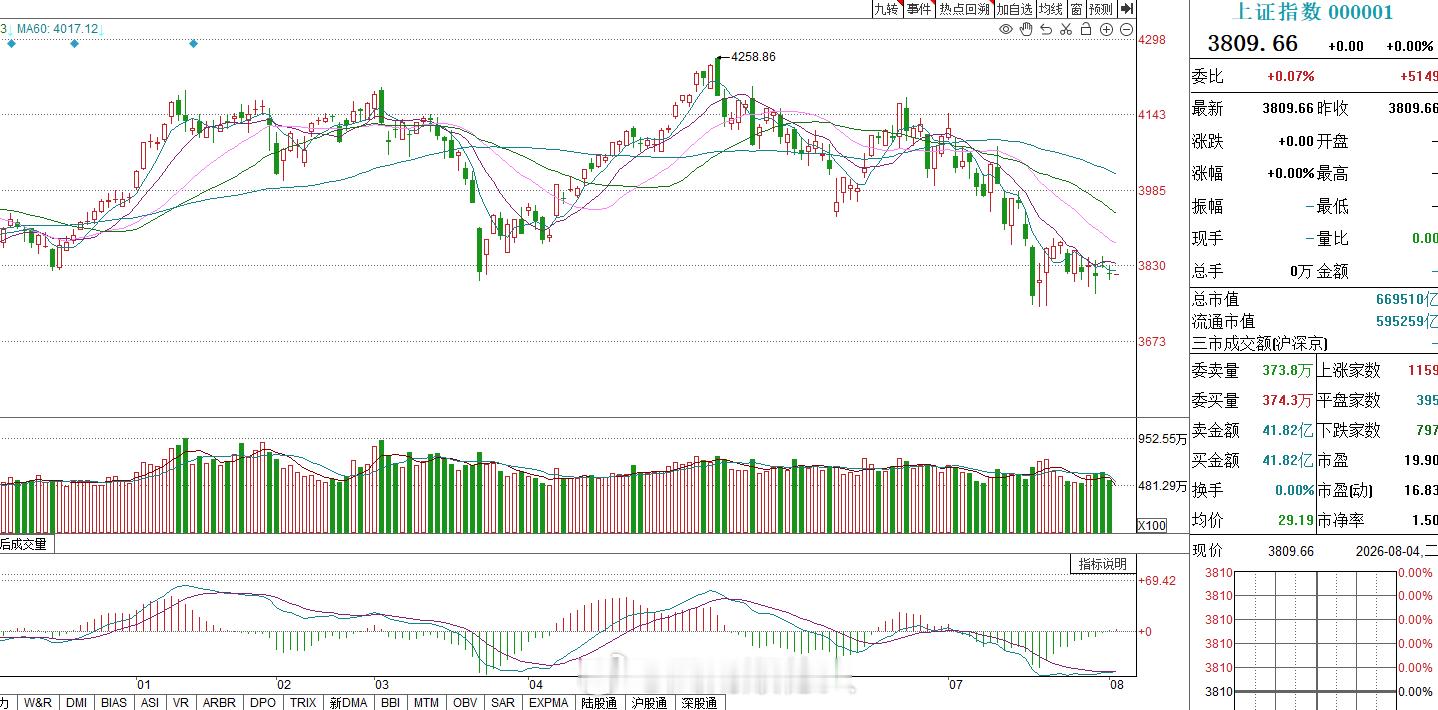Click the 市盈(动) 16.83 value
This screenshot has height=710, width=1438.
[x=1420, y=490]
